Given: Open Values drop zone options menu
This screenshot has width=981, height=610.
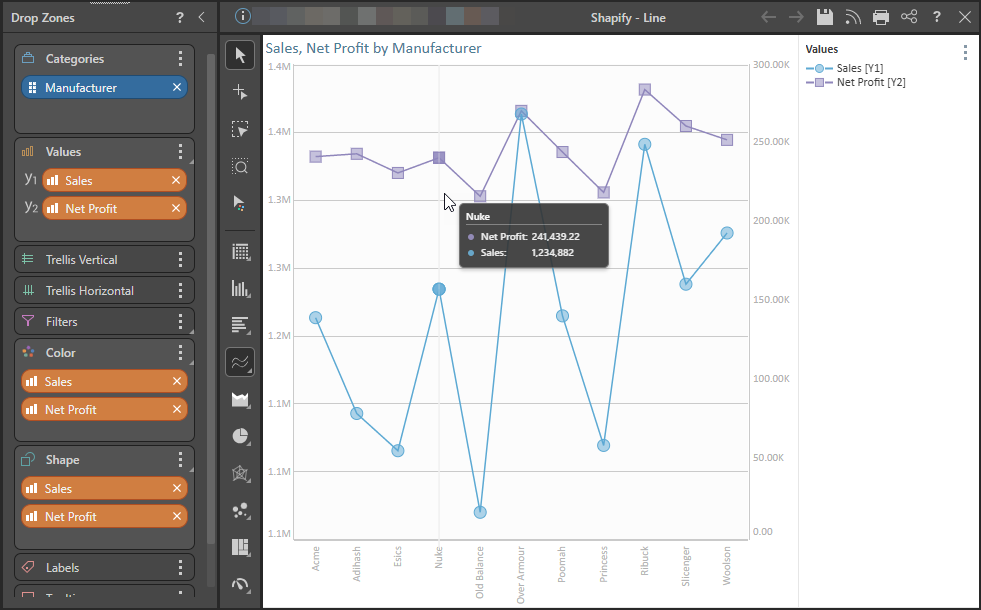Looking at the screenshot, I should click(180, 151).
